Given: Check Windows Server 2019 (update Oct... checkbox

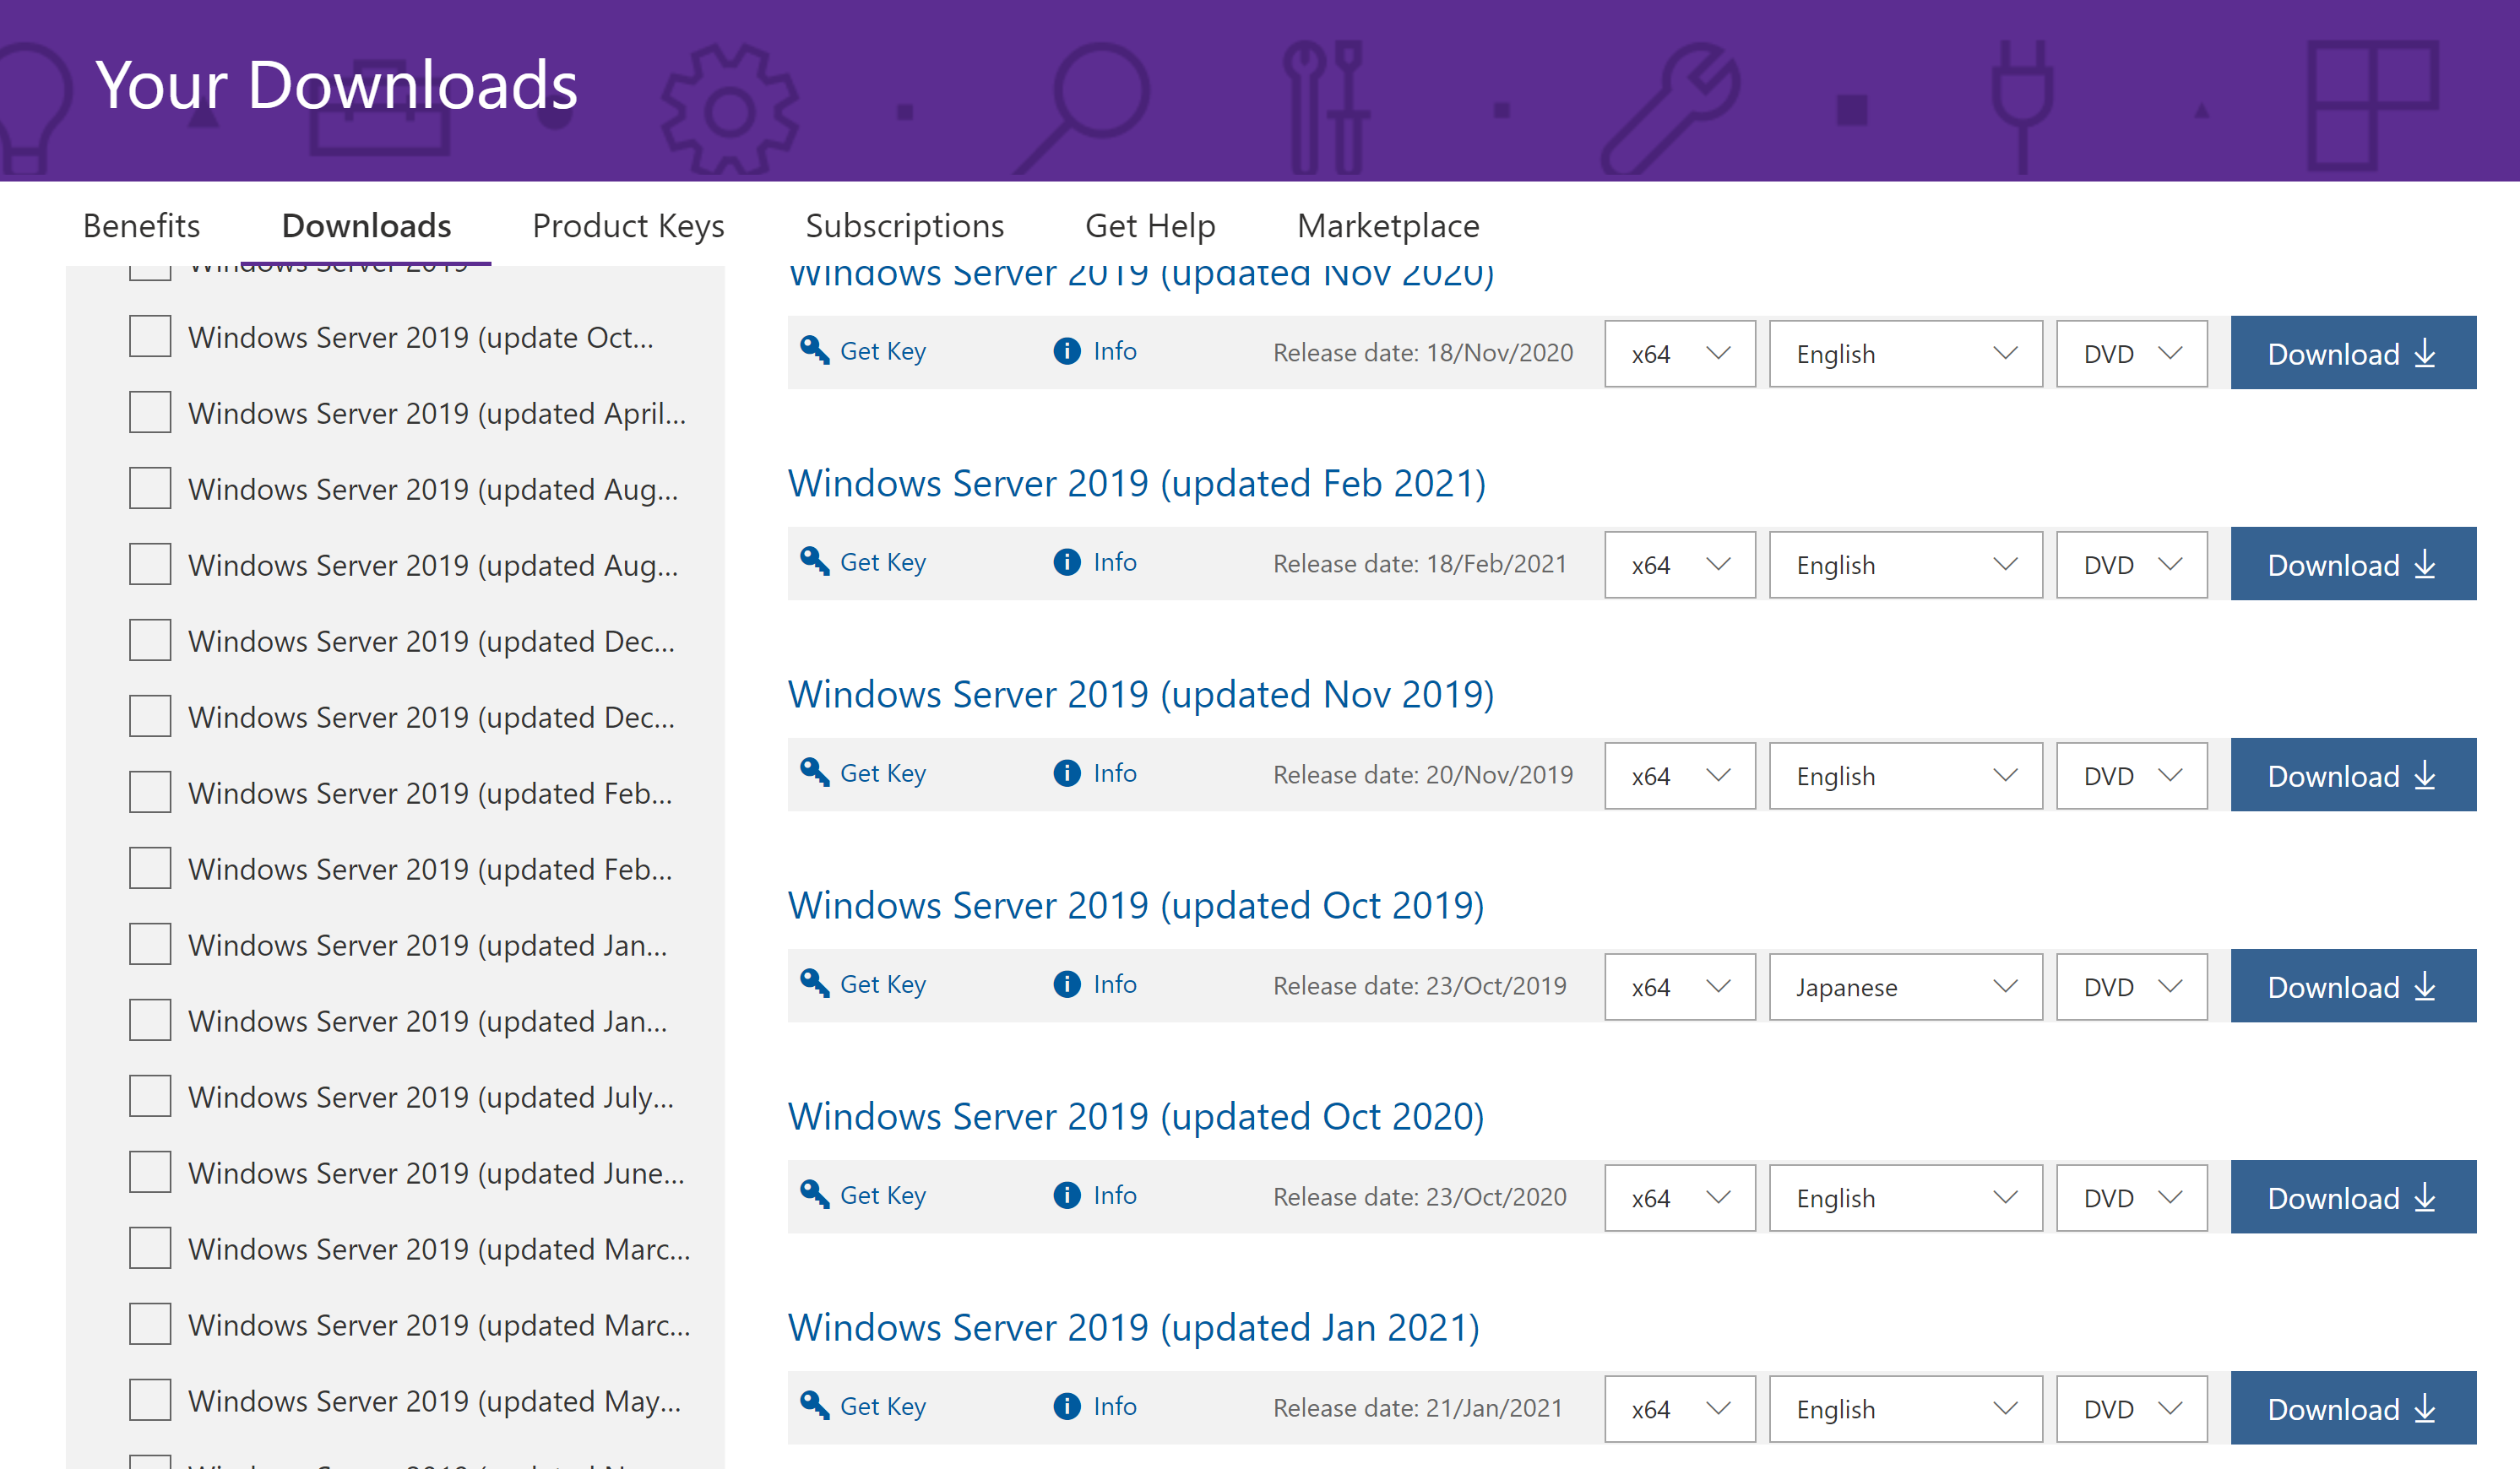Looking at the screenshot, I should pyautogui.click(x=150, y=337).
